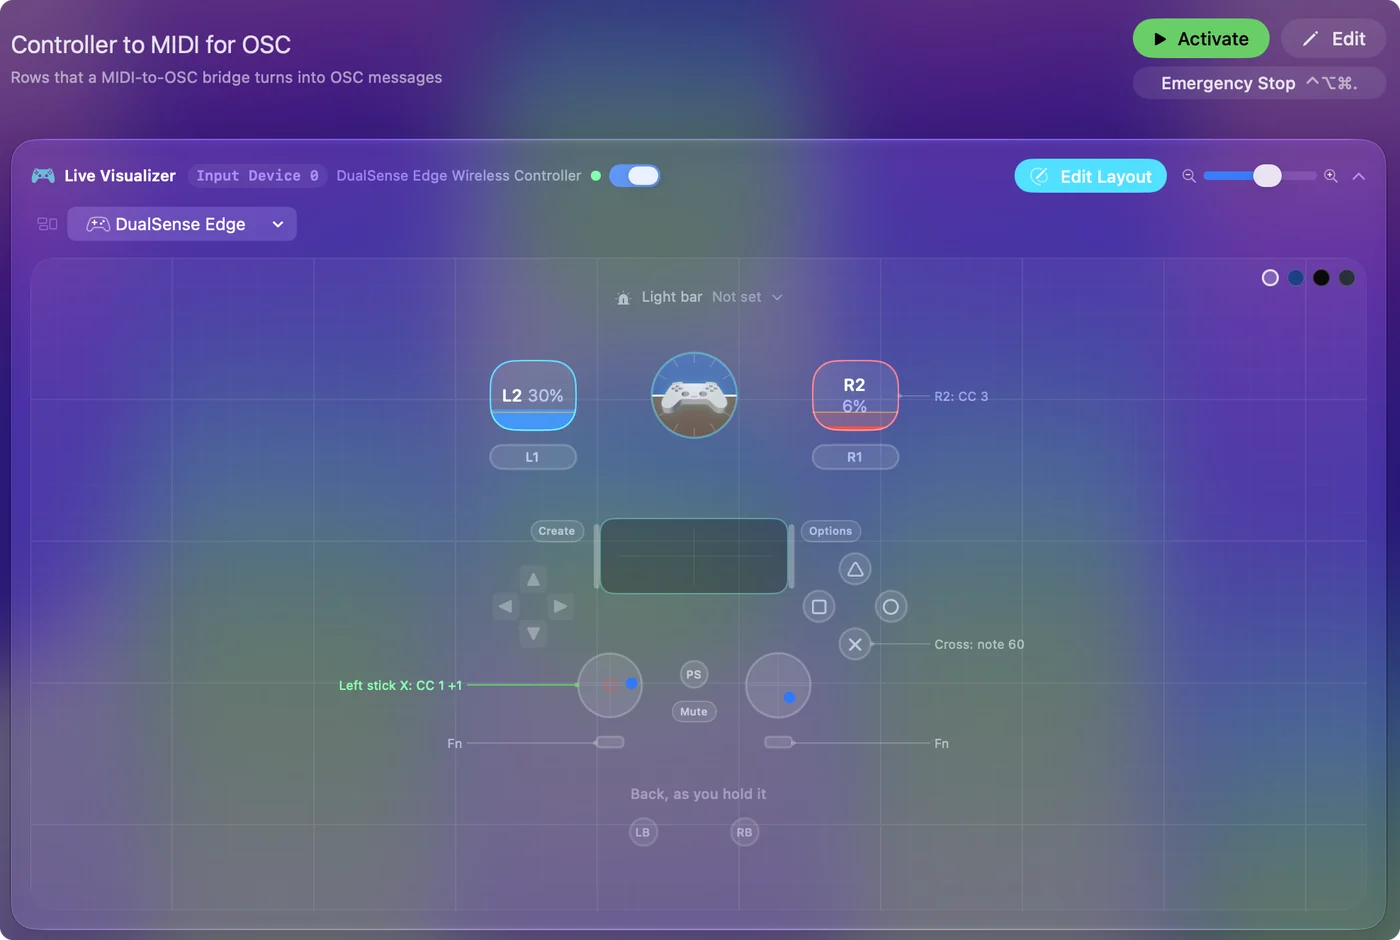
Task: Click the Live Visualizer gamepad icon
Action: pos(43,176)
